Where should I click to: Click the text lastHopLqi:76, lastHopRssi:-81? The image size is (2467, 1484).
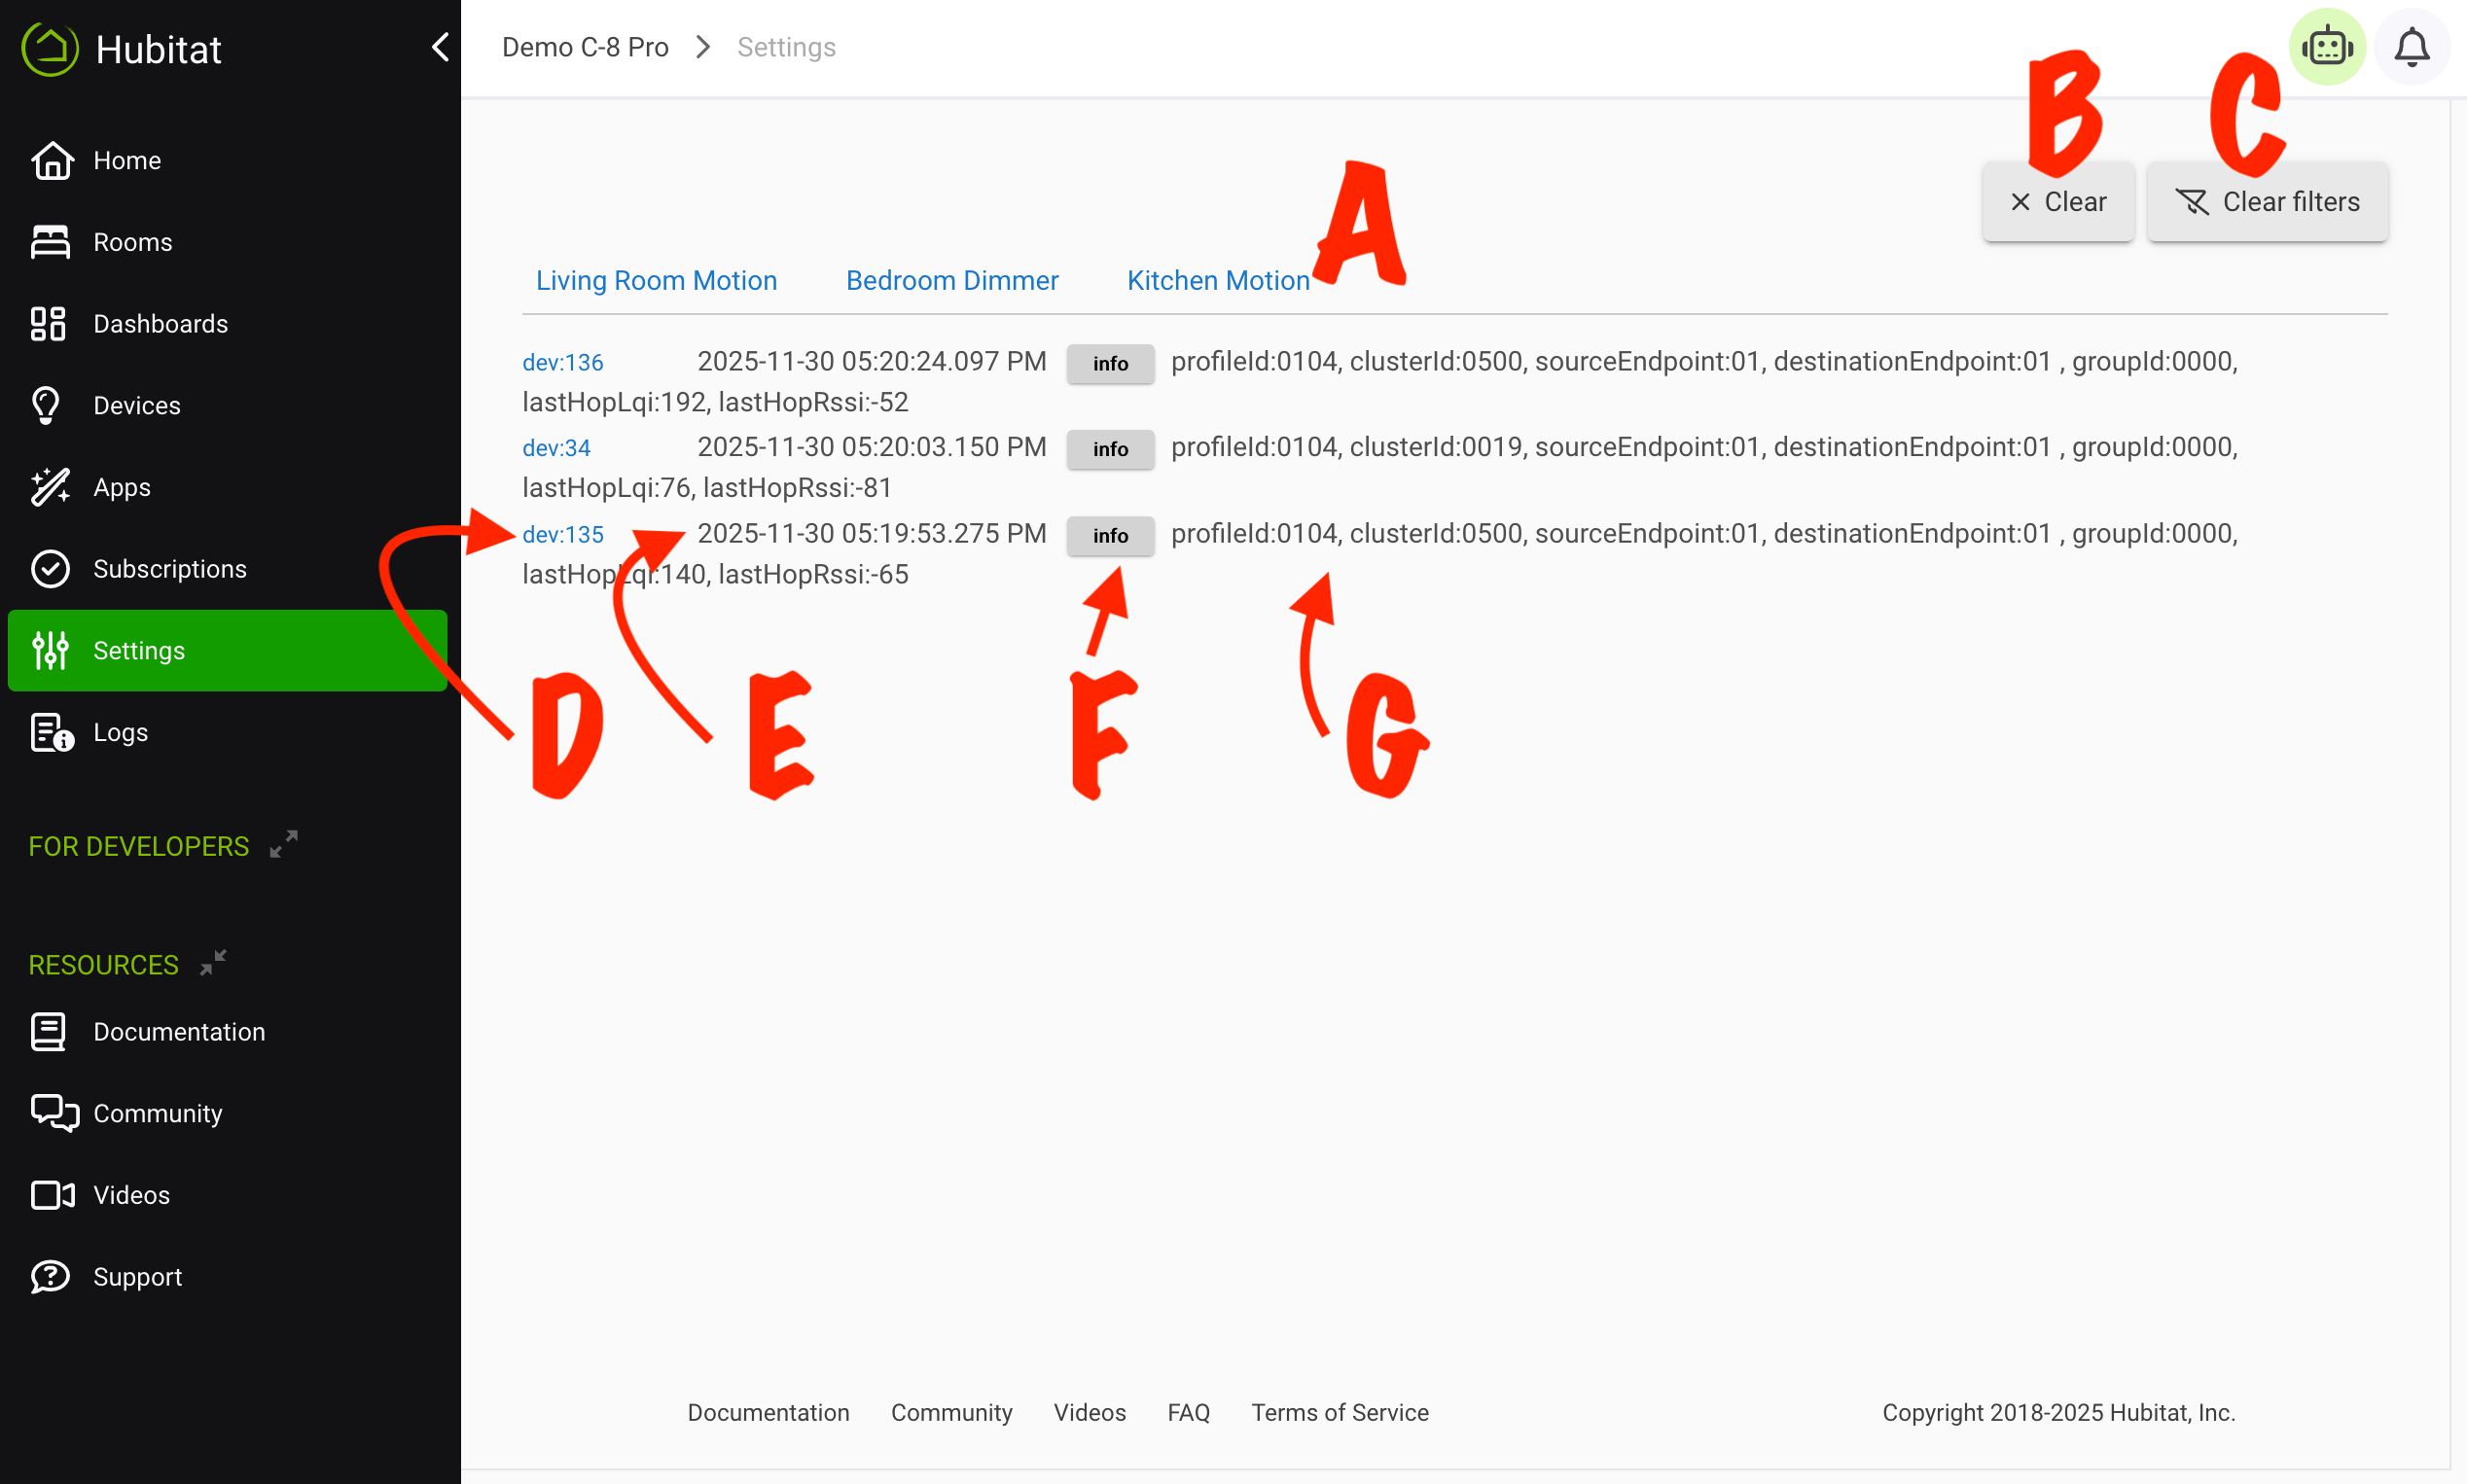pos(707,488)
